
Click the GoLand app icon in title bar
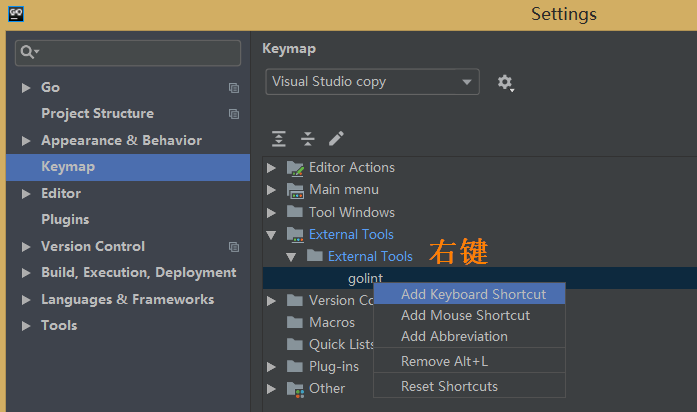coord(16,14)
